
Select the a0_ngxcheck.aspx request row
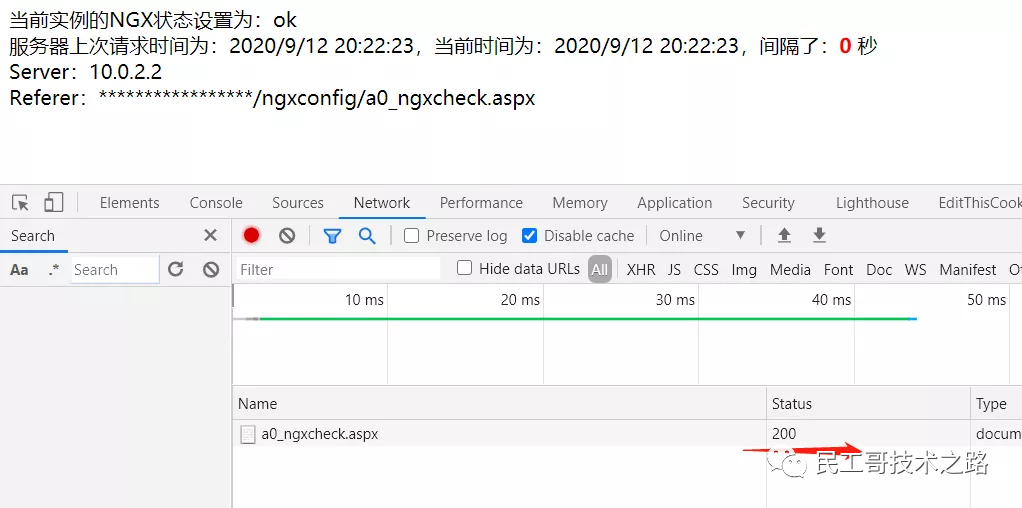[627, 434]
